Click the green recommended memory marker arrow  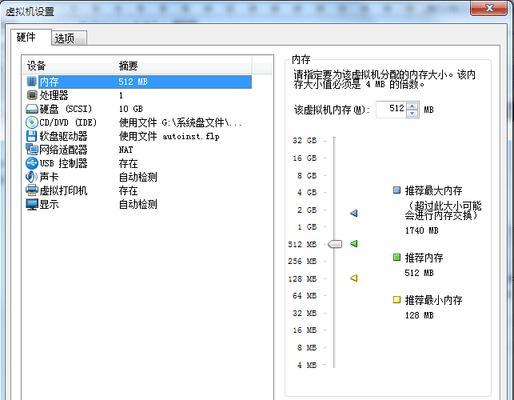[354, 244]
